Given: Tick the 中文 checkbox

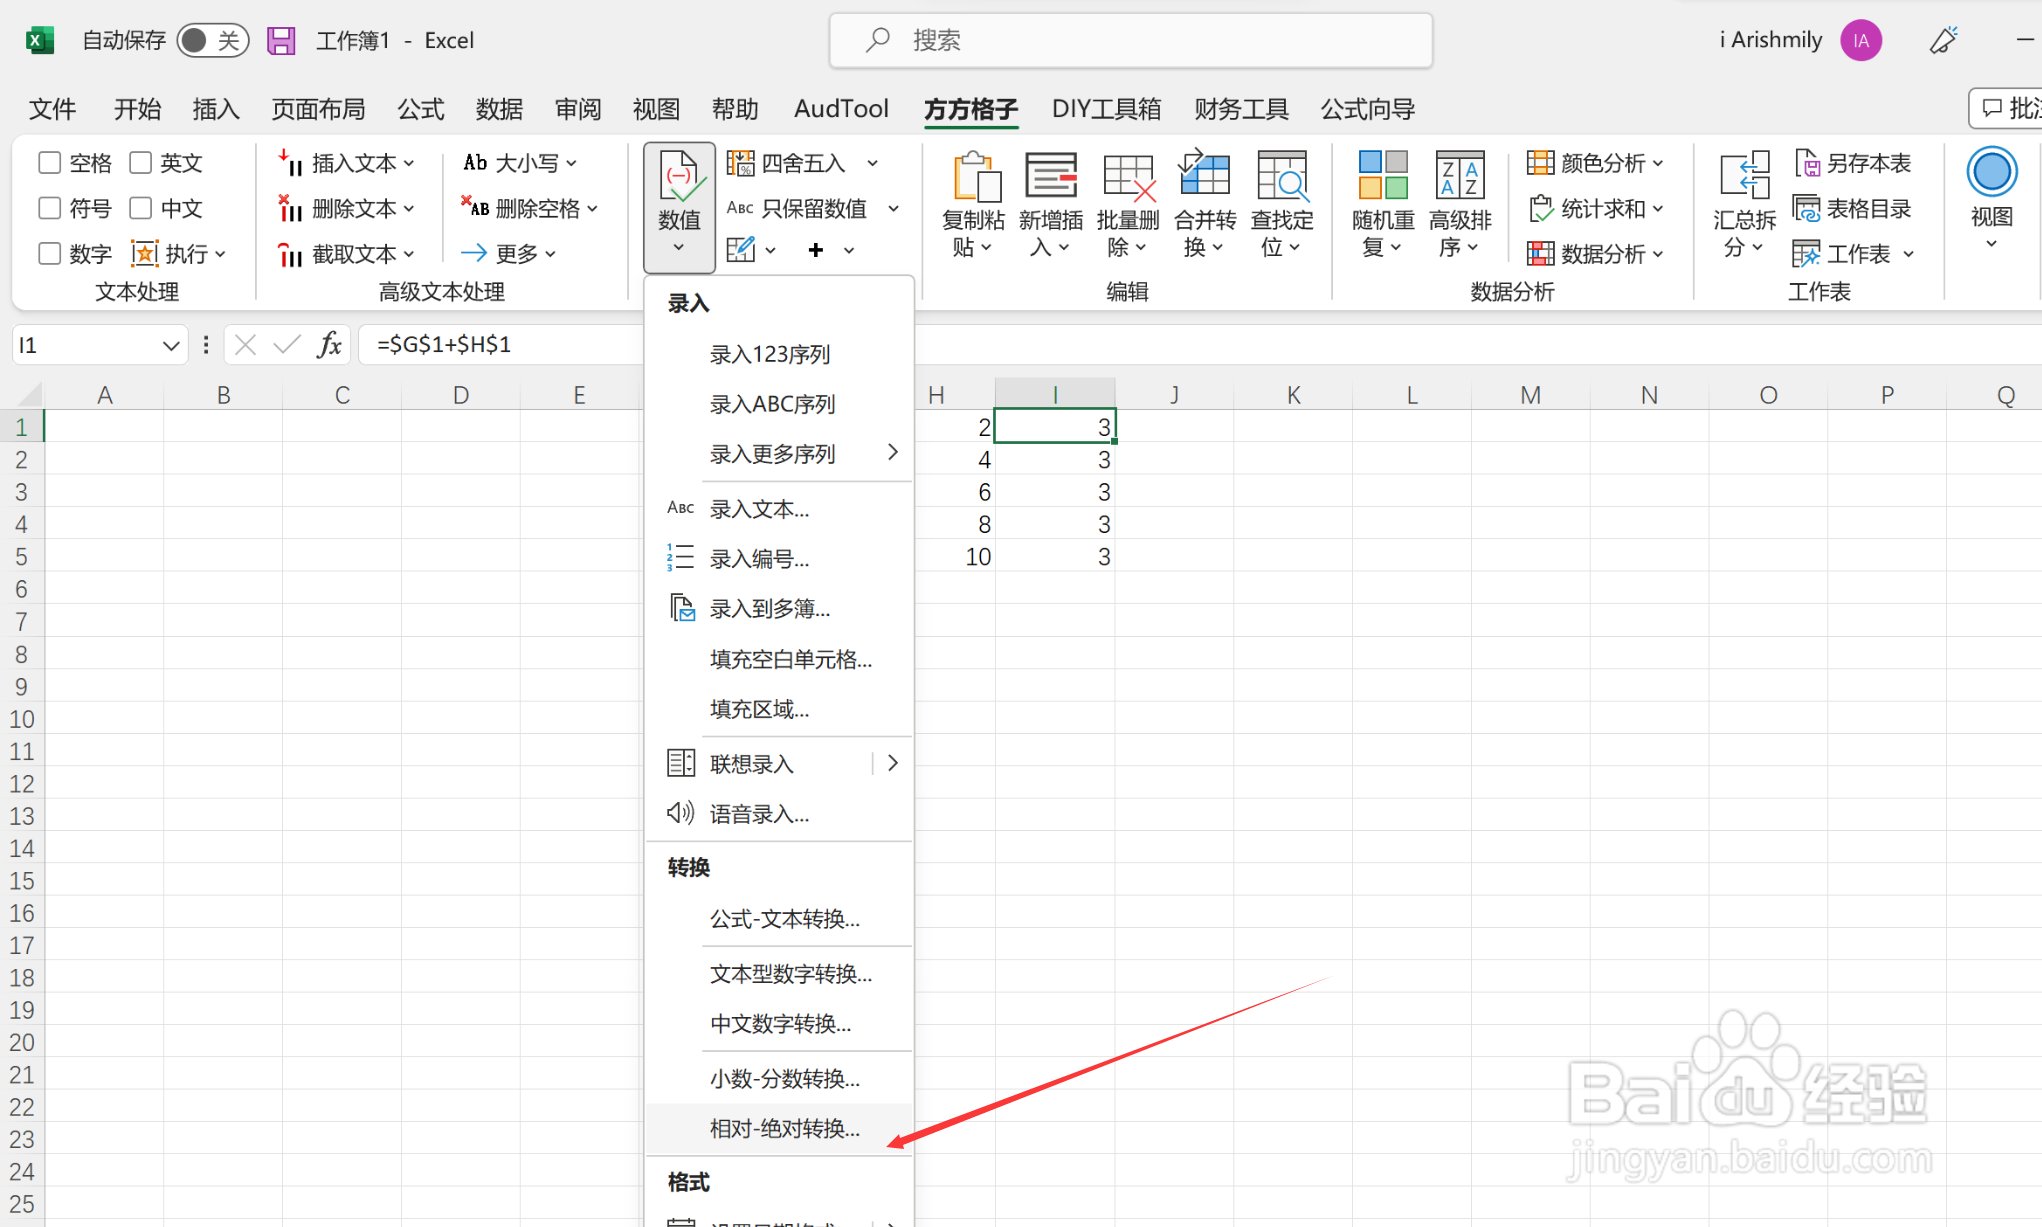Looking at the screenshot, I should pyautogui.click(x=141, y=208).
